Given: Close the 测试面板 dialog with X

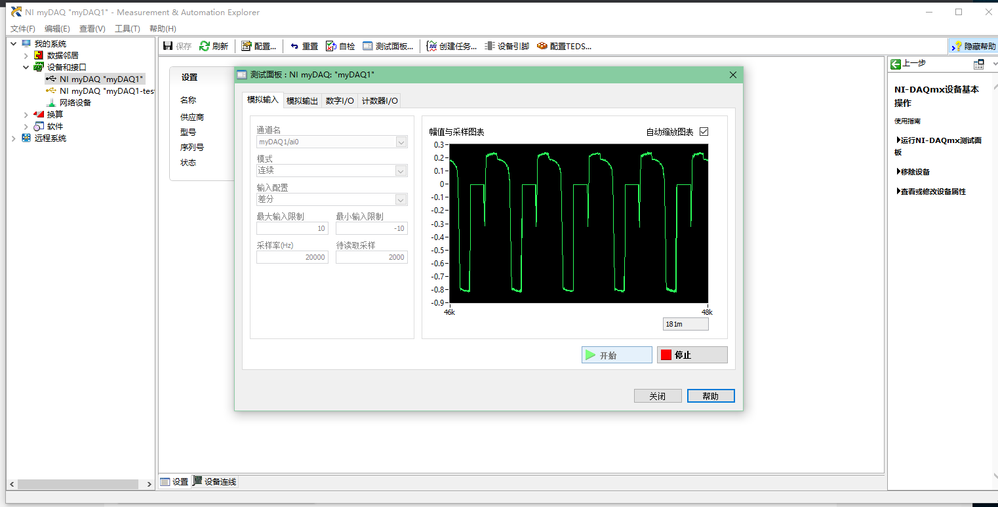Looking at the screenshot, I should [x=733, y=74].
